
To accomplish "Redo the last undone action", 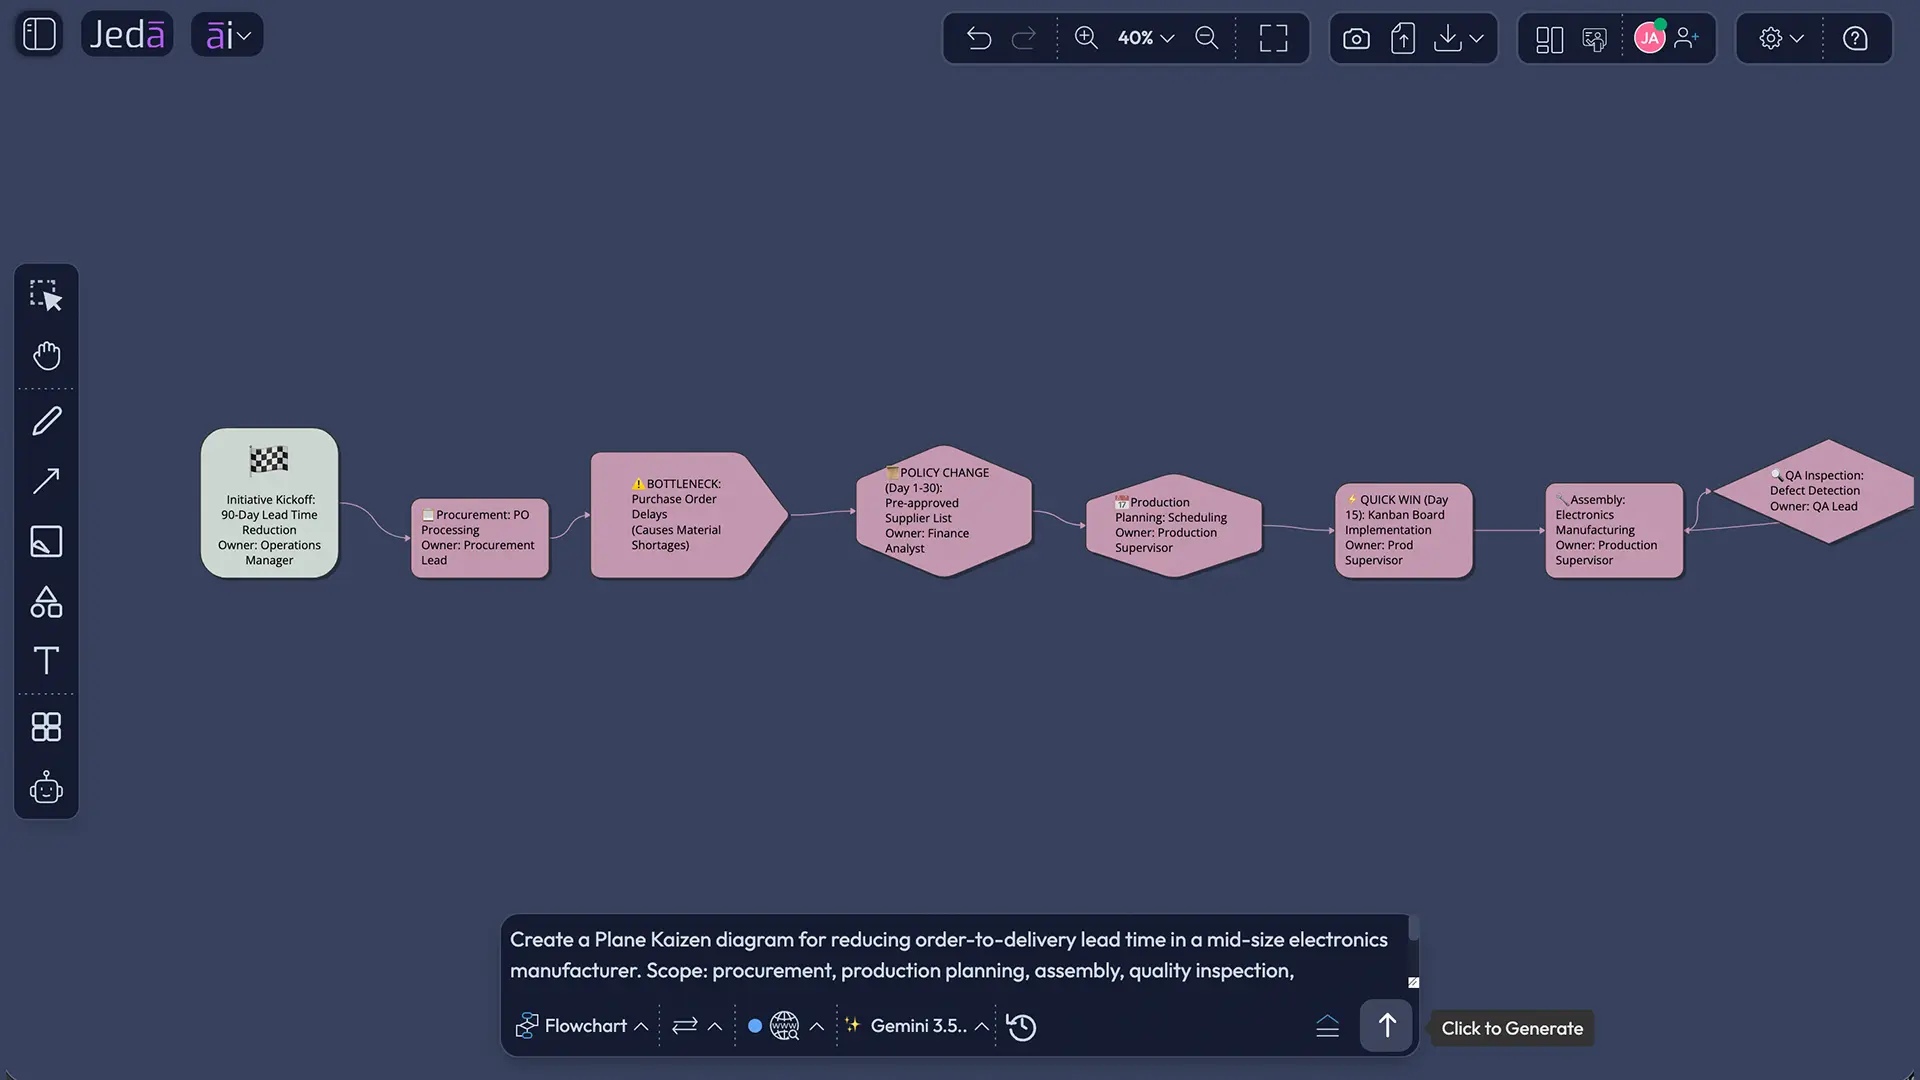I will coord(1024,38).
